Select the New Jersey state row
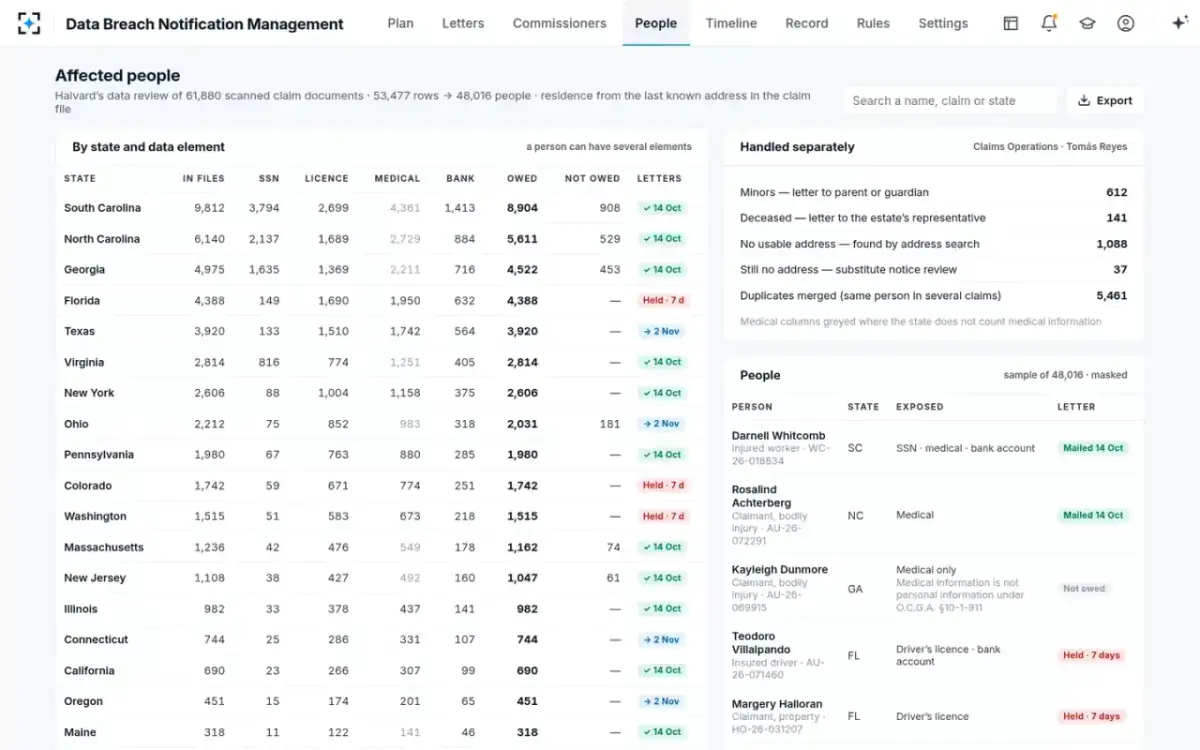This screenshot has width=1200, height=750. (381, 578)
